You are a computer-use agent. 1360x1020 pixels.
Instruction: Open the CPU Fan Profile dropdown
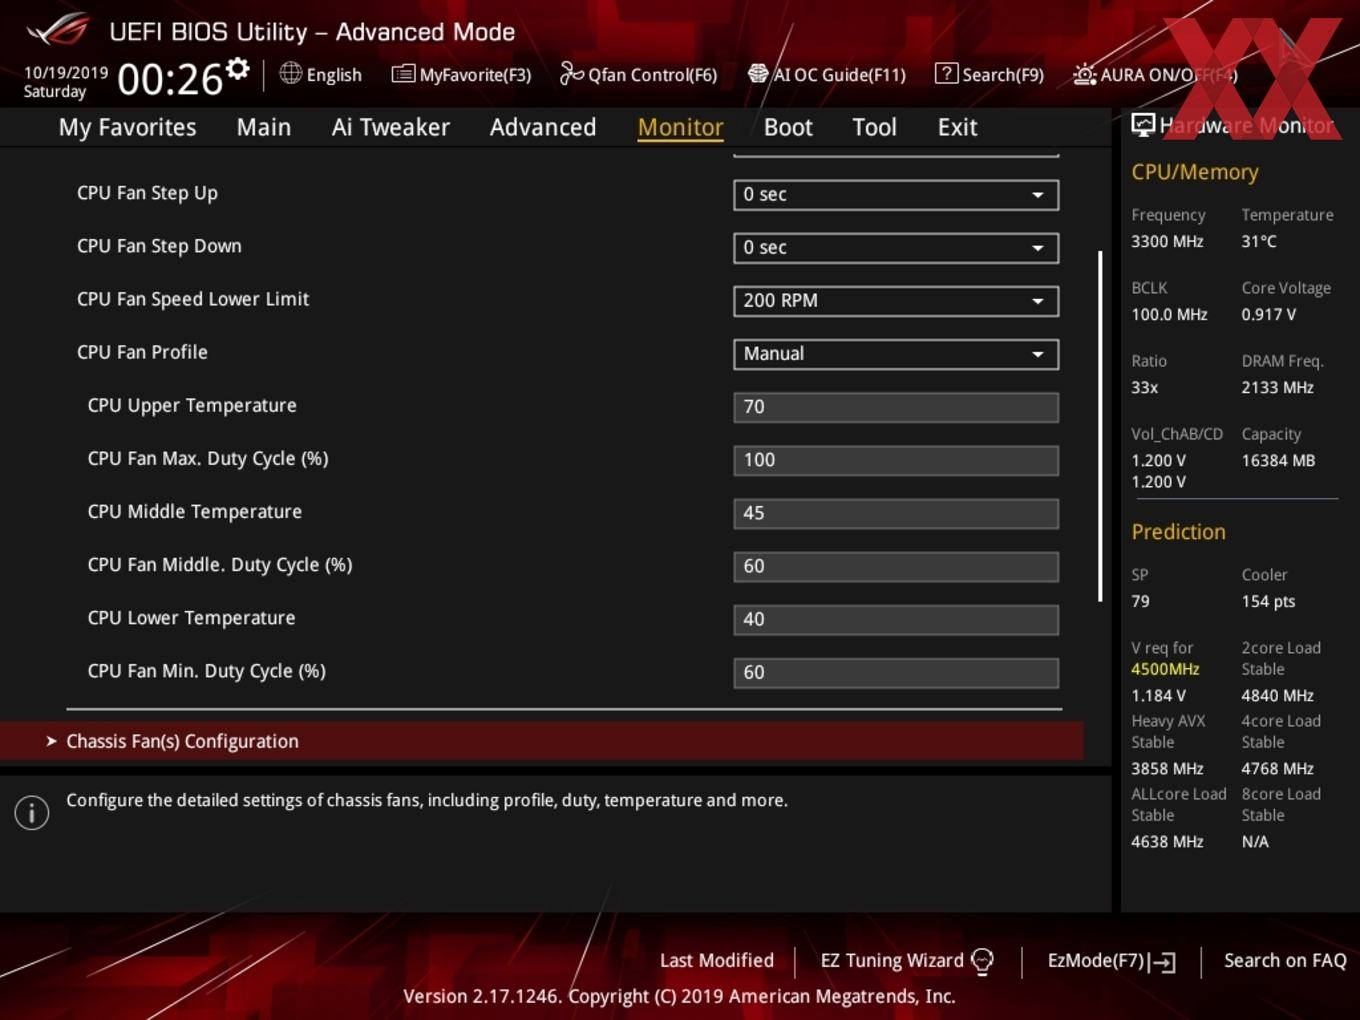tap(896, 354)
